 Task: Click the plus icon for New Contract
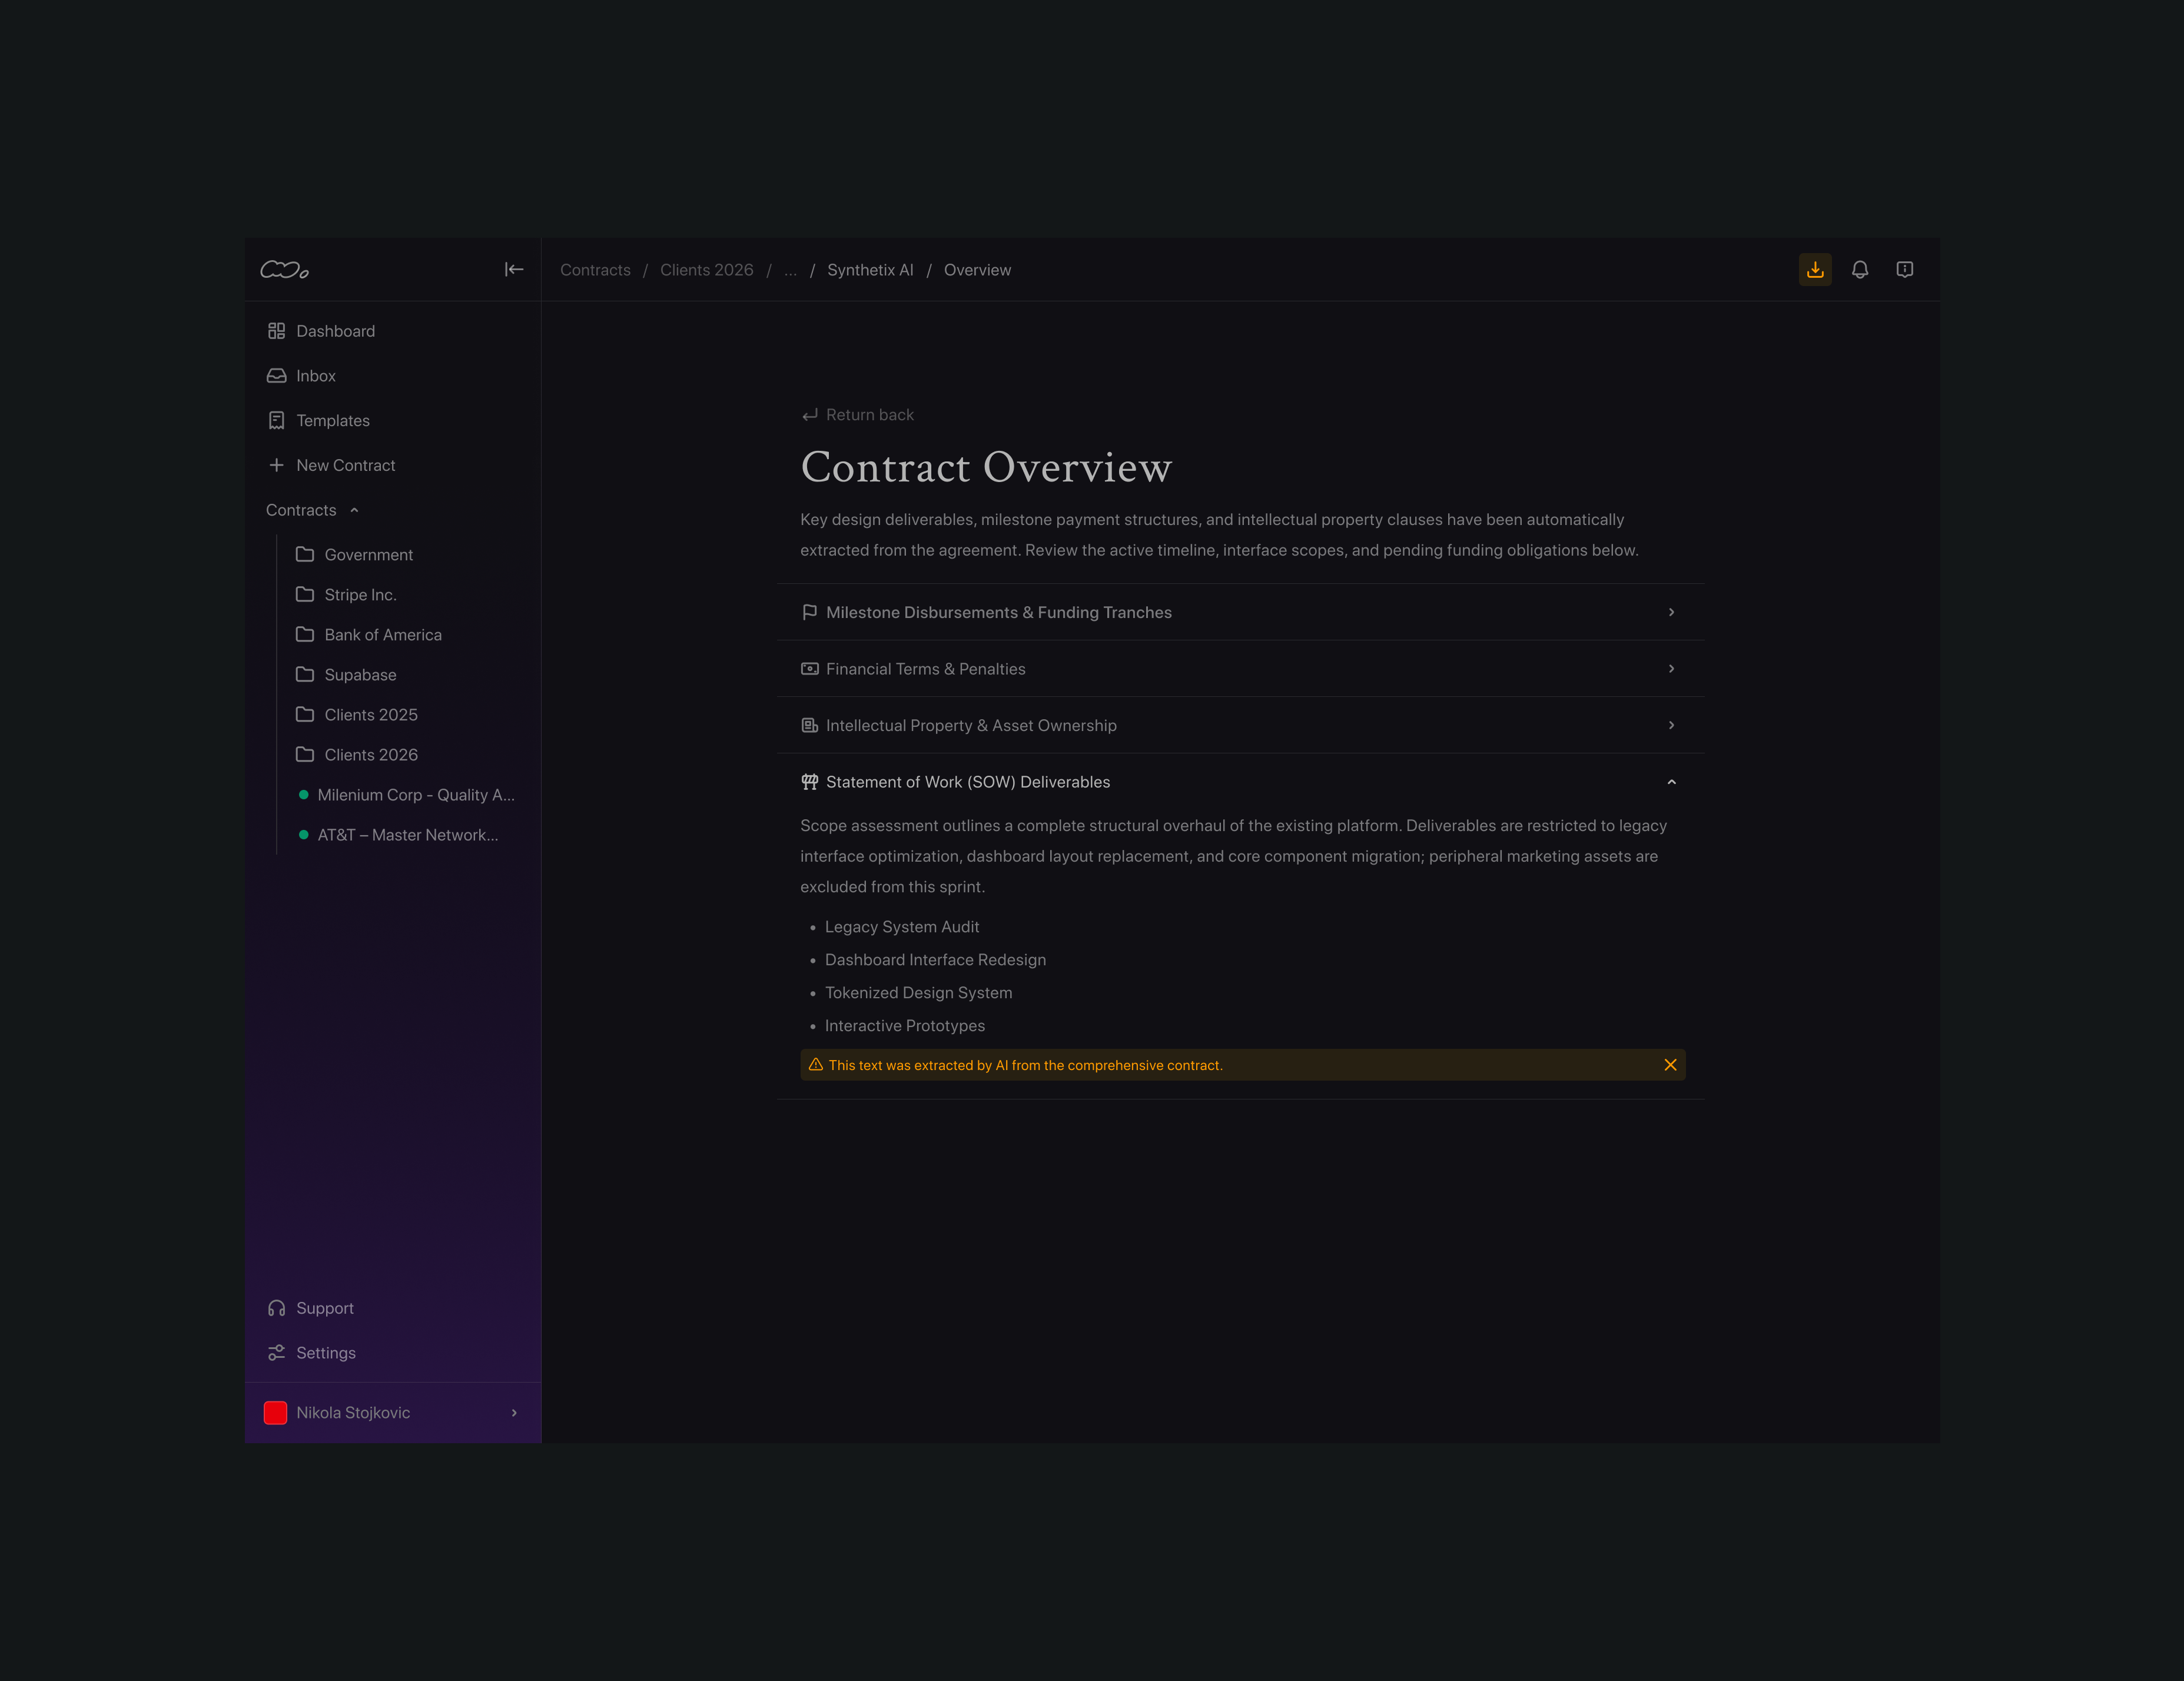point(277,465)
